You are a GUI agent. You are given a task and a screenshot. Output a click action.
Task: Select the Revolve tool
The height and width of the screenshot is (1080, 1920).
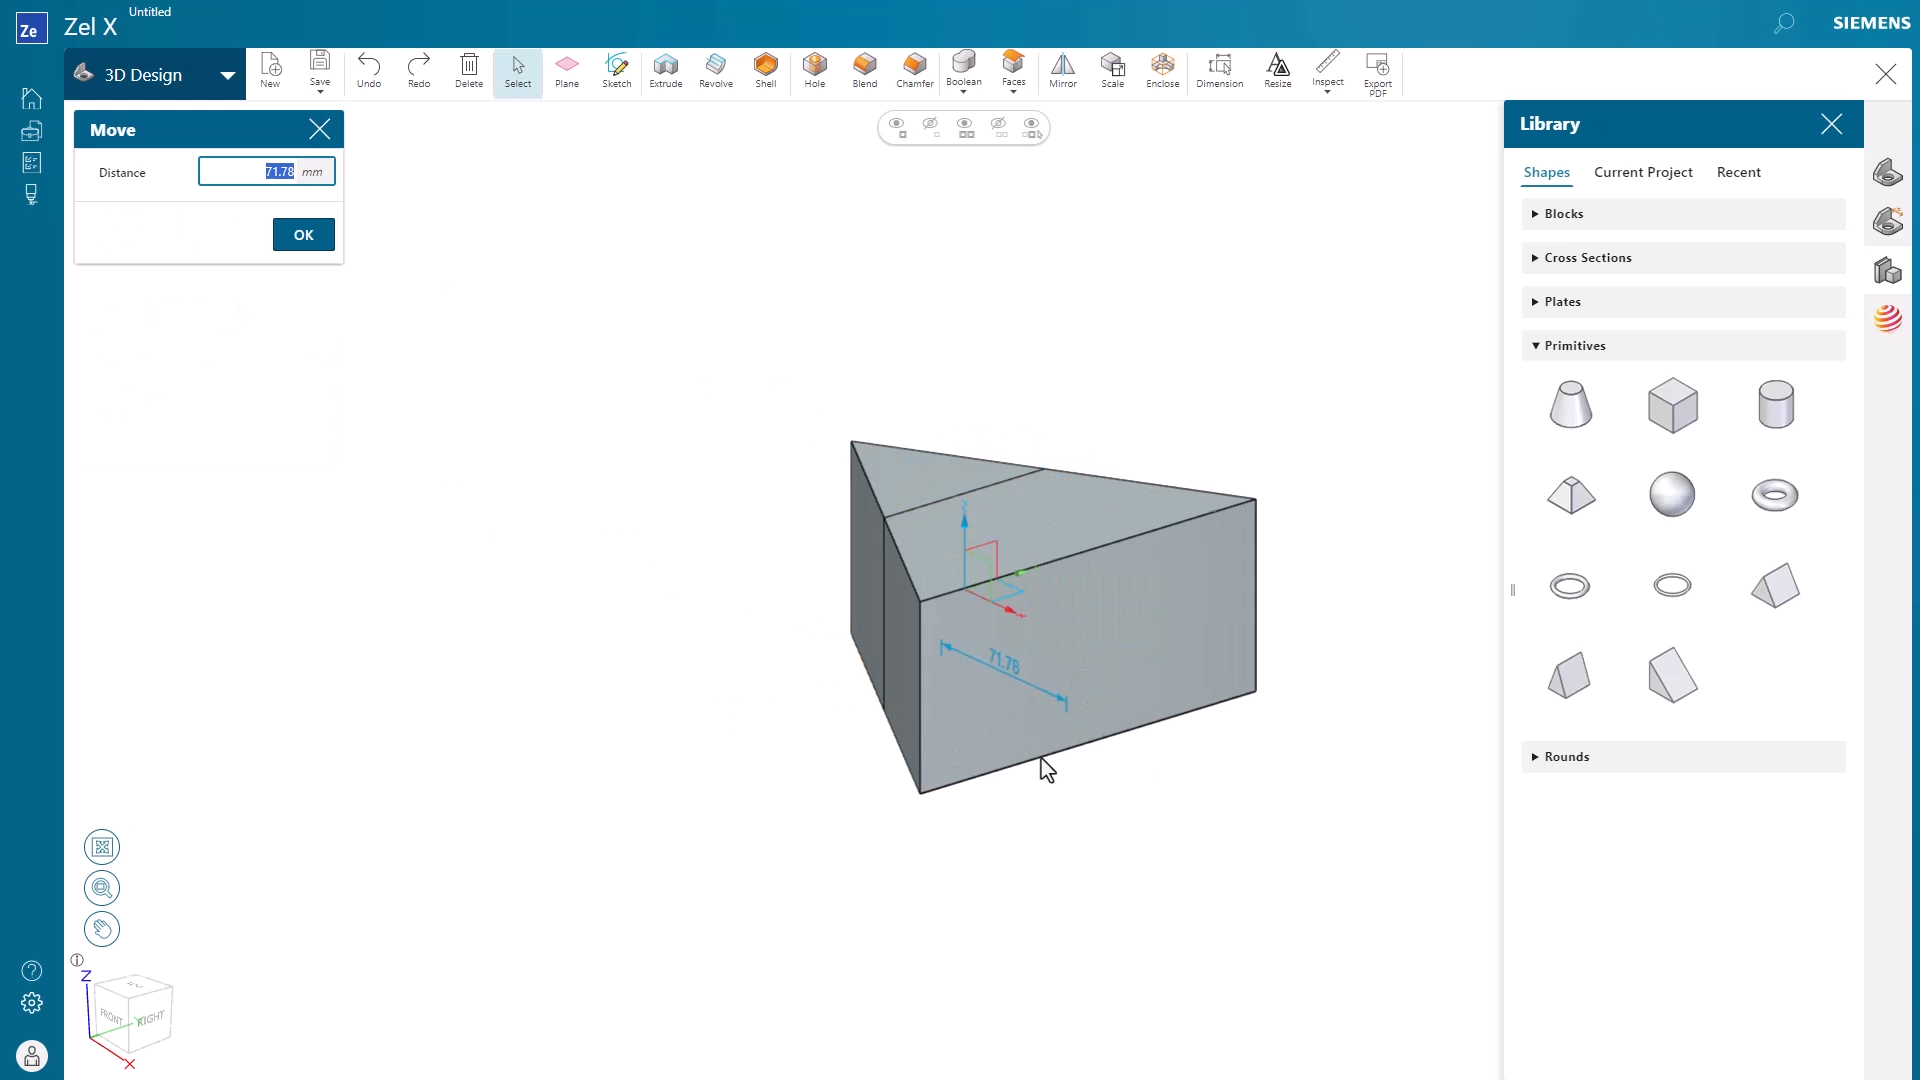(716, 71)
